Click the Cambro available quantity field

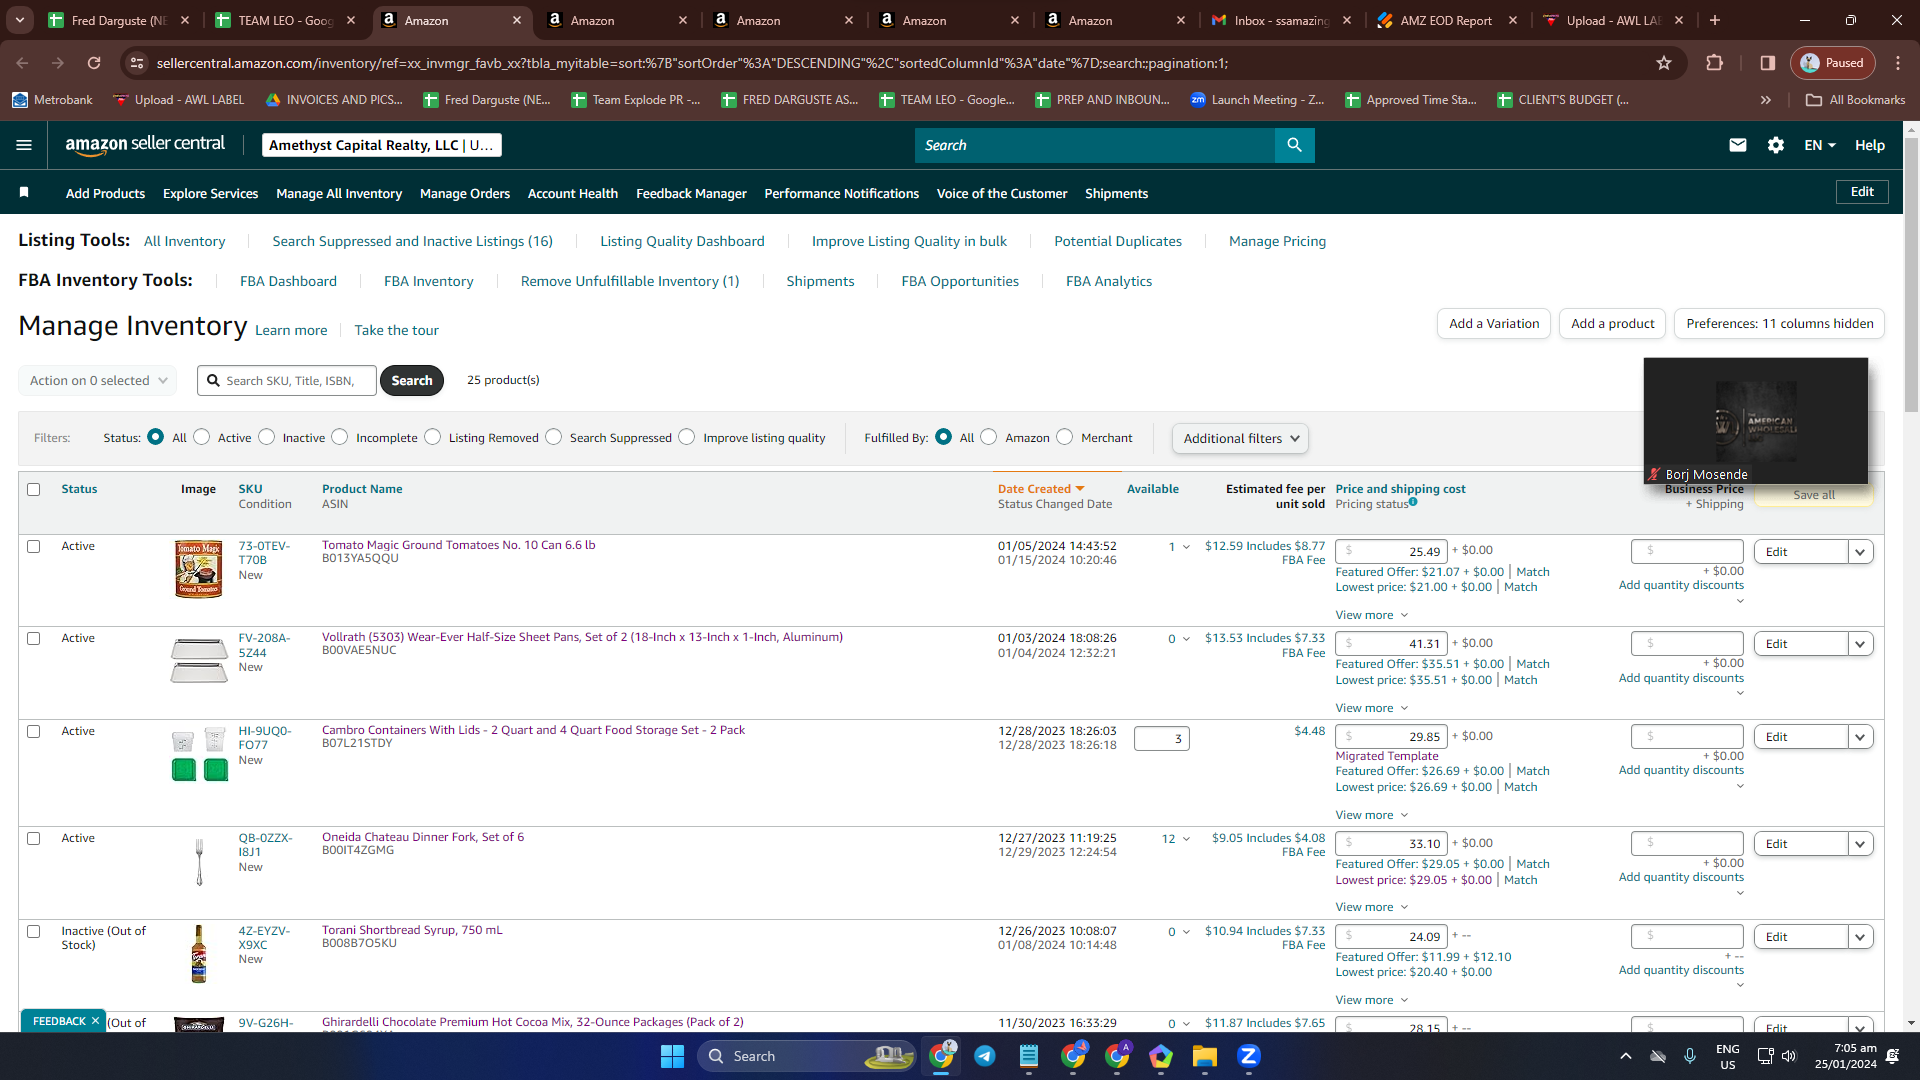(1161, 739)
